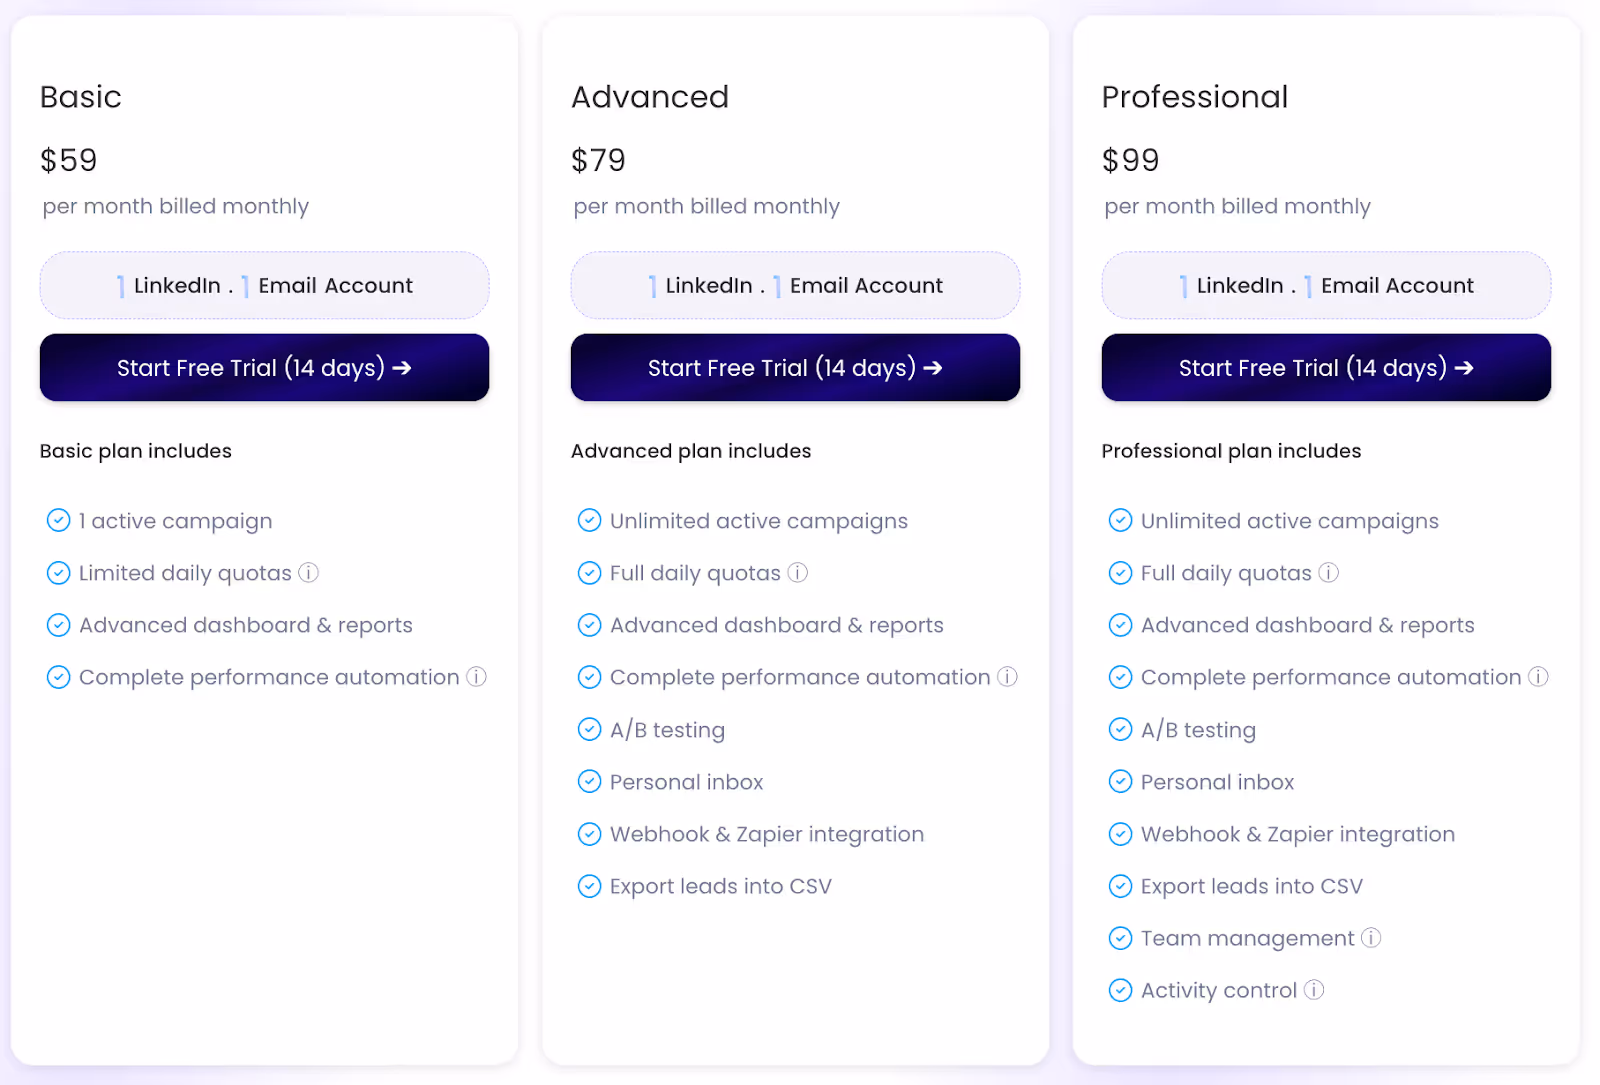Screen dimensions: 1600x1085
Task: Click info icon for Complete performance automation in Basic
Action: tap(476, 677)
